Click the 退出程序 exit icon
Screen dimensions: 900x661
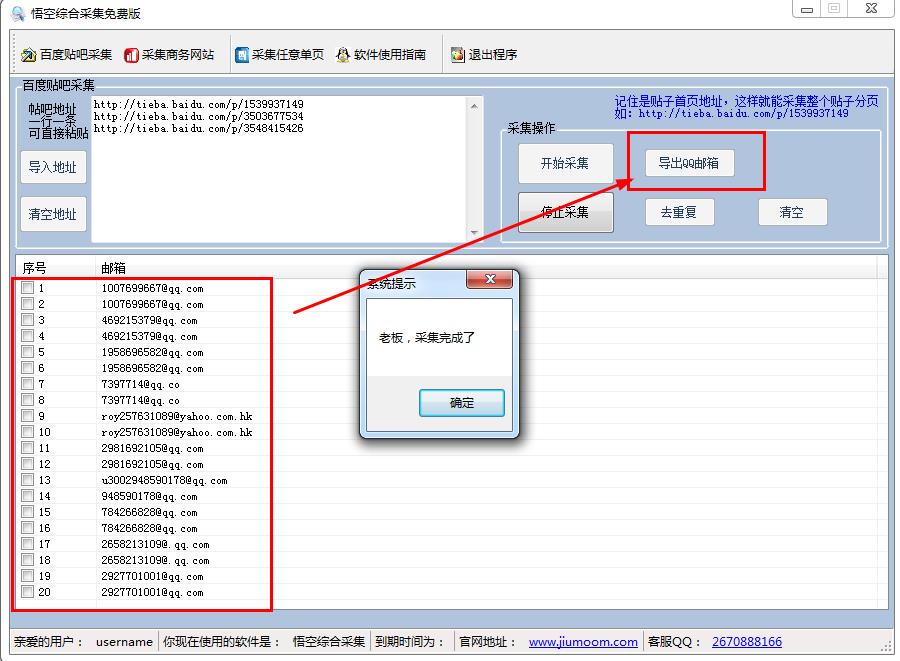[x=458, y=55]
